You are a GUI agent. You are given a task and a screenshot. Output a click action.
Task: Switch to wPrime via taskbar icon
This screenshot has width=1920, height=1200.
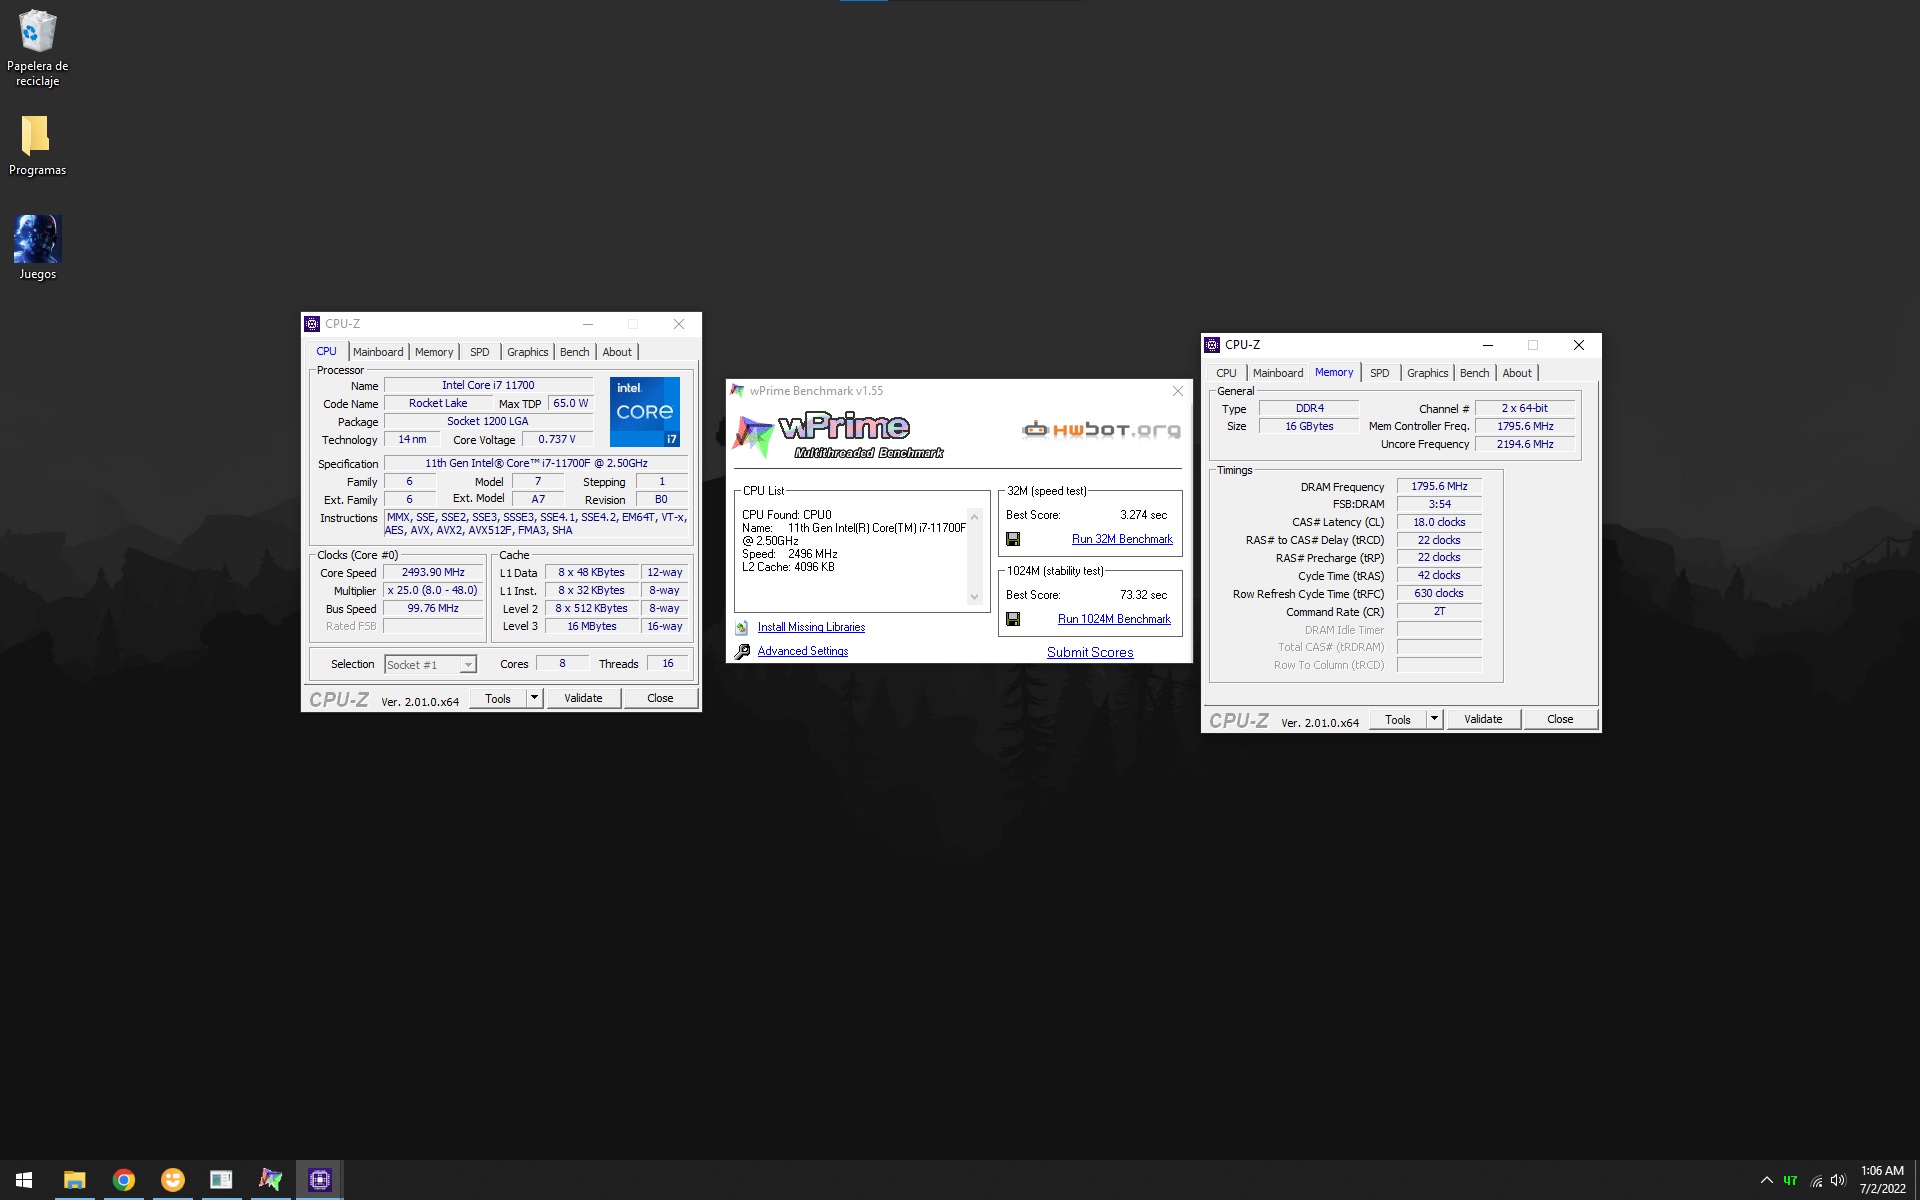click(x=270, y=1180)
